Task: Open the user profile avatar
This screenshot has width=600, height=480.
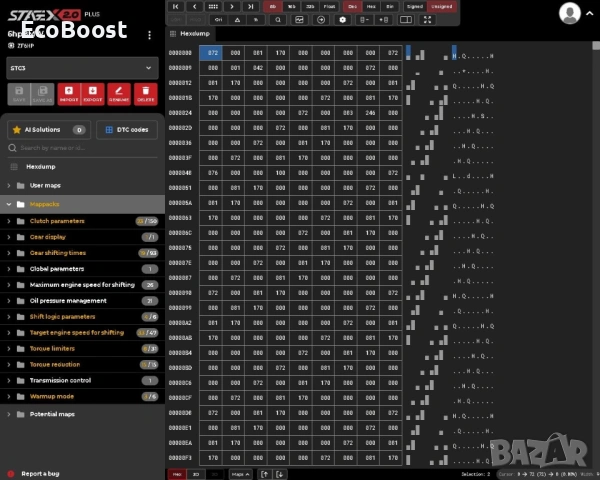Action: point(569,13)
